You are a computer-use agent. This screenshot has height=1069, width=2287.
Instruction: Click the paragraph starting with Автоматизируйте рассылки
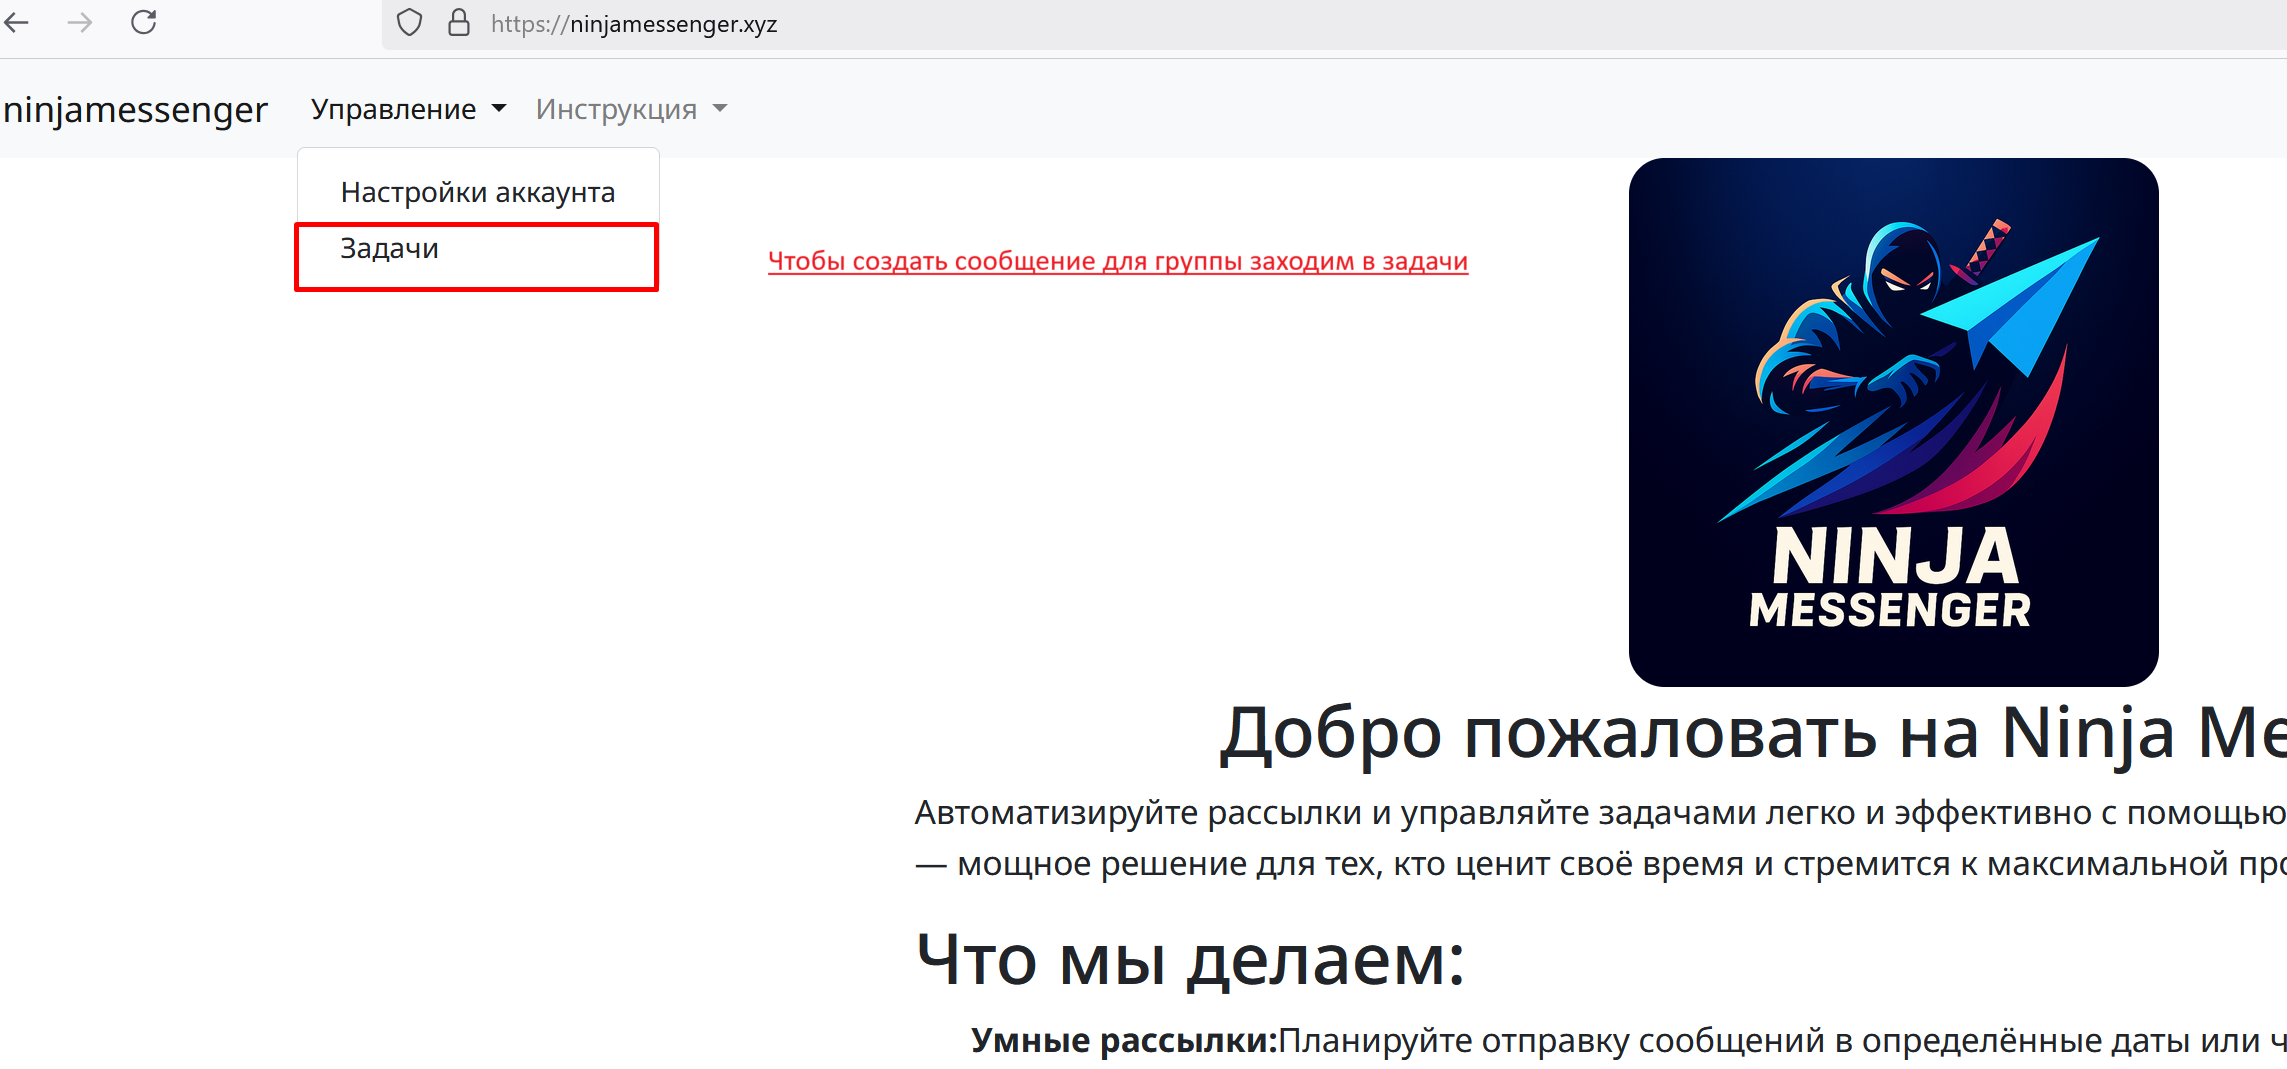tap(1600, 838)
